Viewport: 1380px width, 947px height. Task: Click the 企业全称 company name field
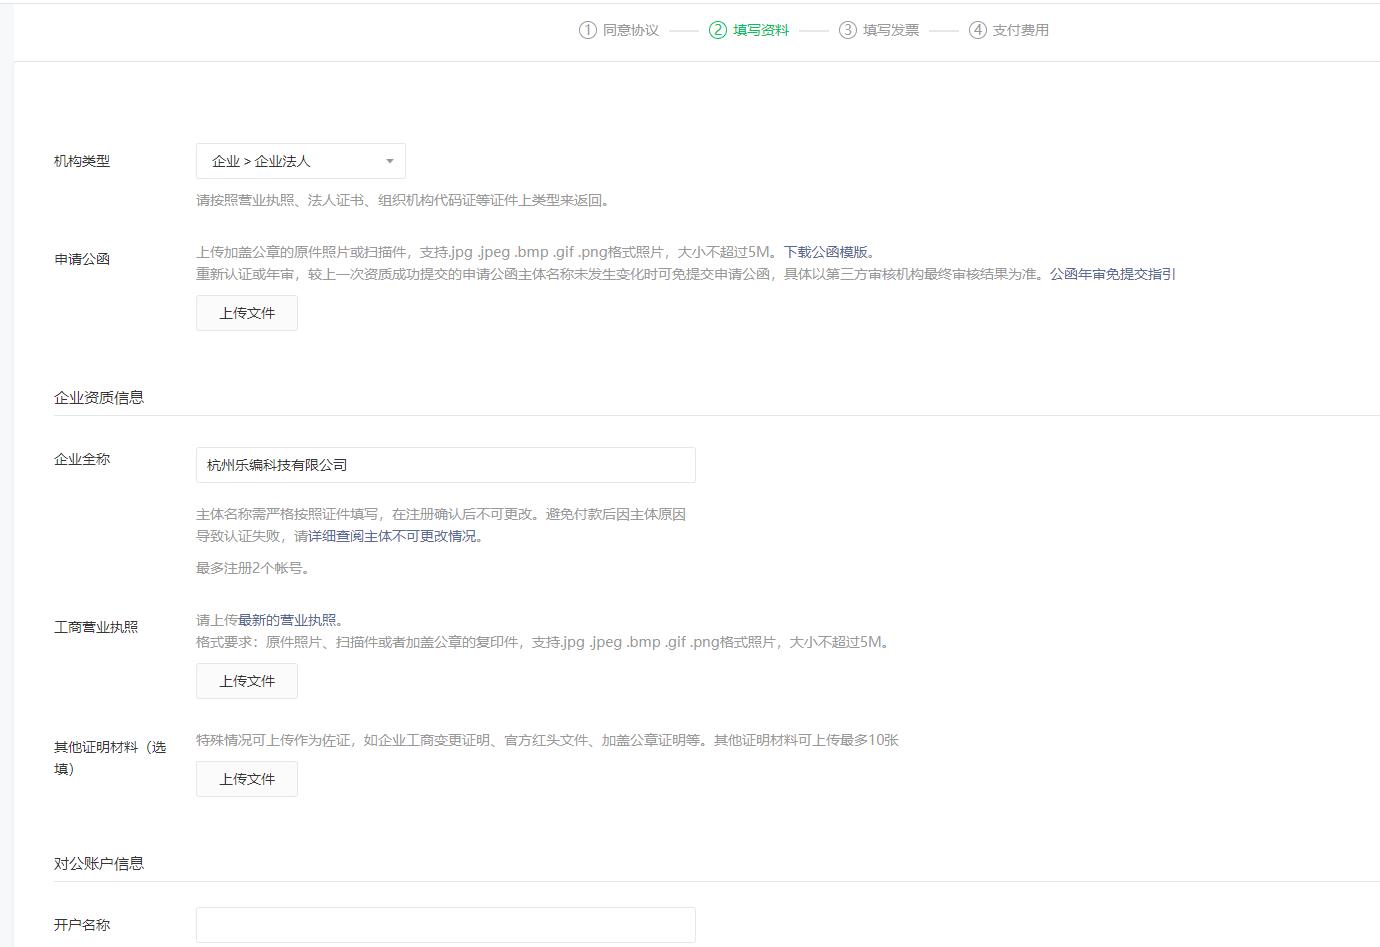[x=445, y=464]
